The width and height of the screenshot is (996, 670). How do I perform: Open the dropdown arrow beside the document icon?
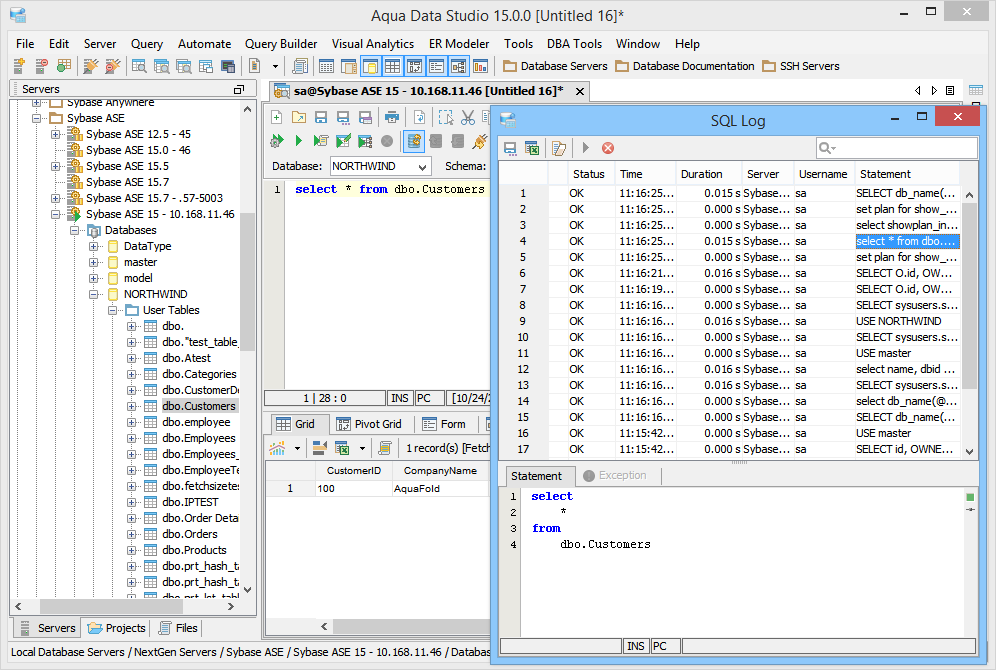(x=275, y=65)
